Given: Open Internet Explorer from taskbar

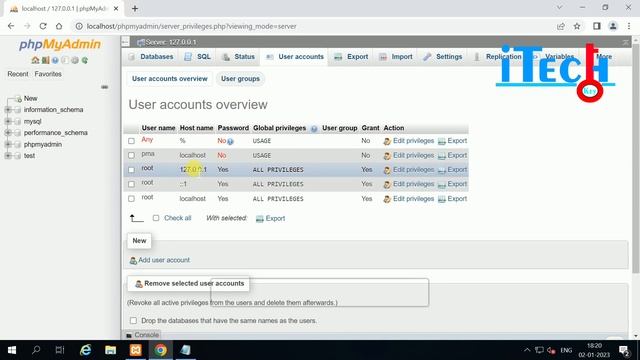Looking at the screenshot, I should pyautogui.click(x=86, y=350).
